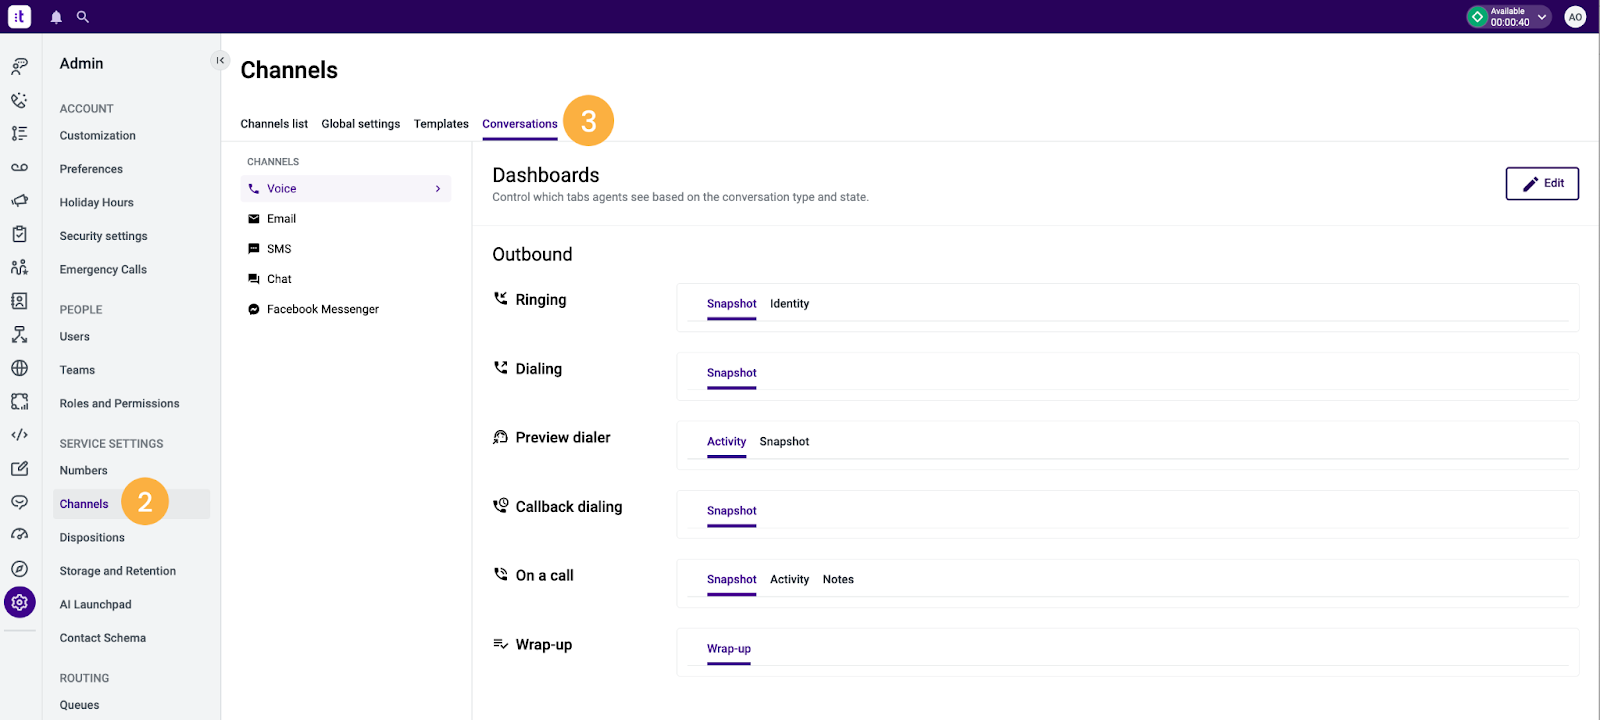Open the flow routing icon in left rail
The image size is (1600, 720).
tap(19, 334)
